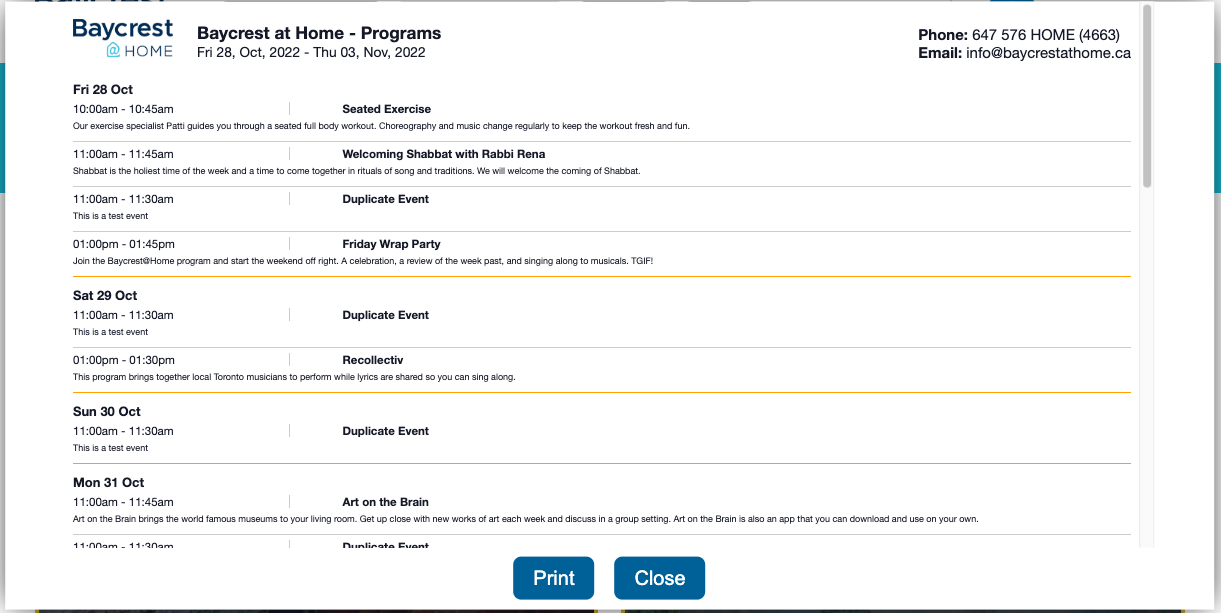This screenshot has width=1221, height=613.
Task: Select the info@baycrestathome.ca email address
Action: [x=1048, y=53]
